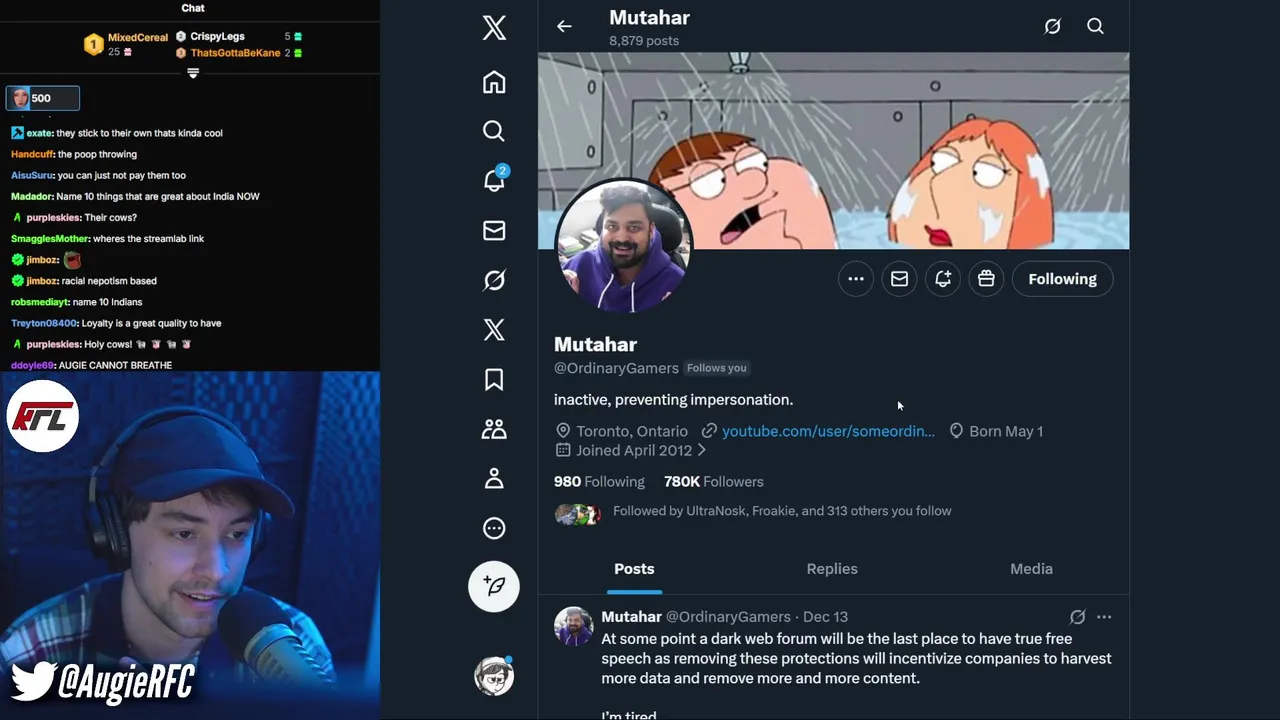Open Bookmarks icon in sidebar
This screenshot has width=1280, height=720.
pyautogui.click(x=494, y=379)
